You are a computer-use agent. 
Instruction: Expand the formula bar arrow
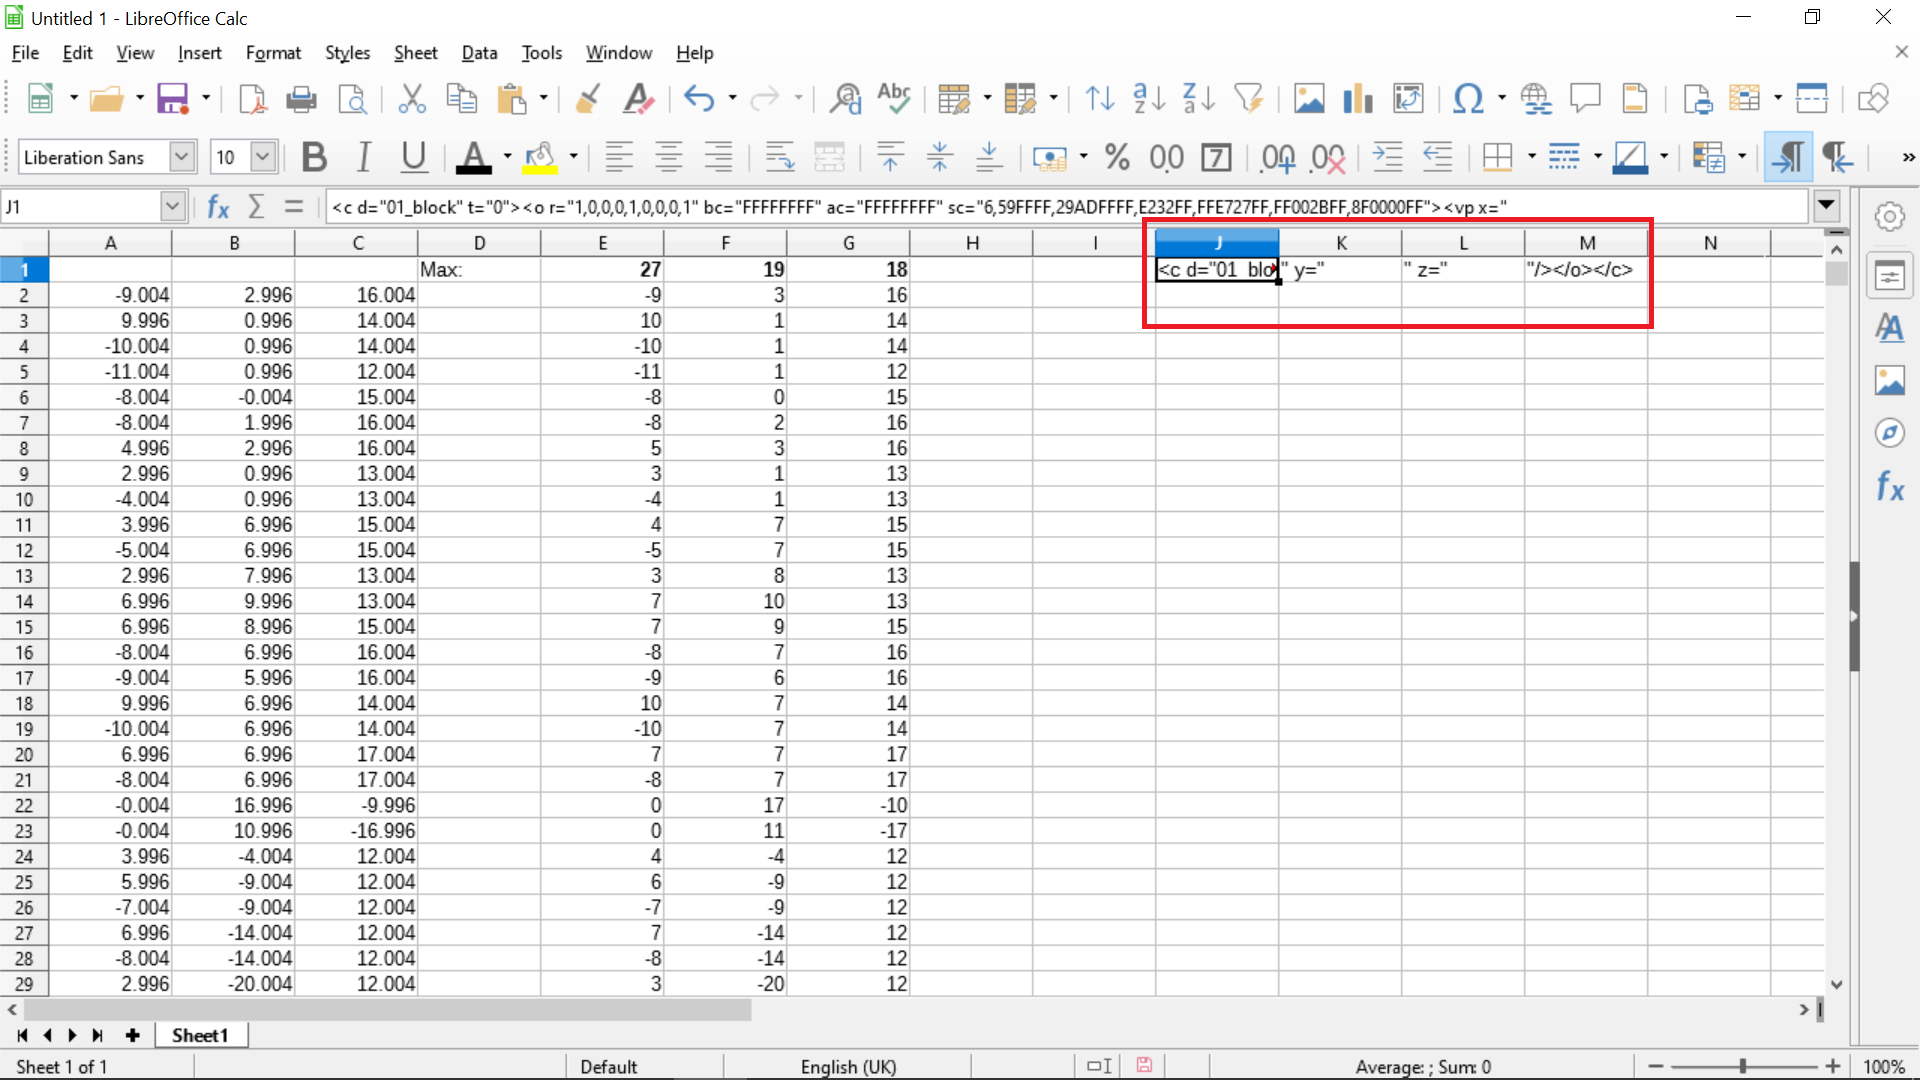[1826, 206]
